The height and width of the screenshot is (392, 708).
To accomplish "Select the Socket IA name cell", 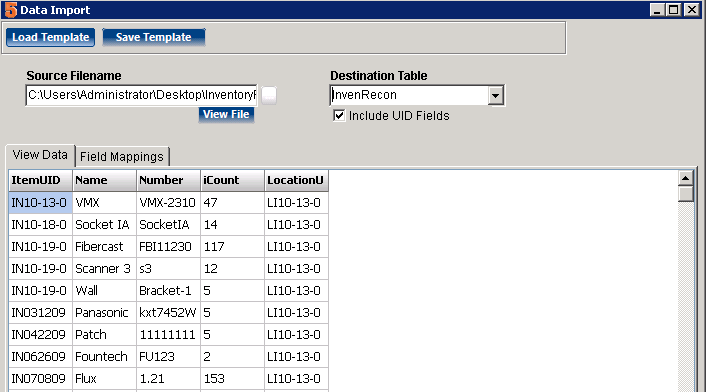I will pyautogui.click(x=104, y=224).
